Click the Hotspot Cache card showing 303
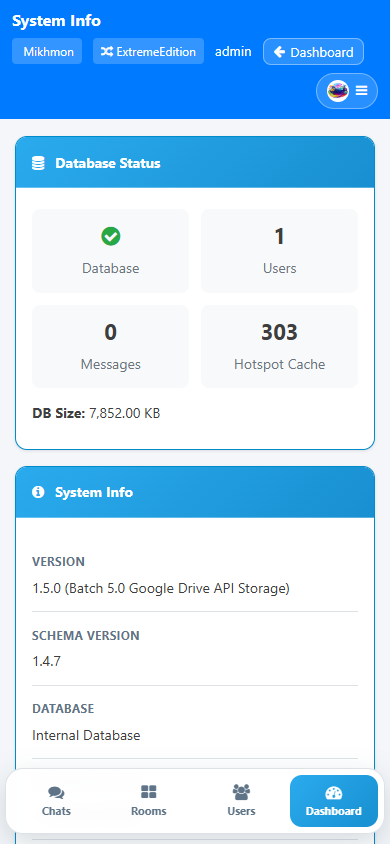Viewport: 390px width, 844px height. pos(279,347)
